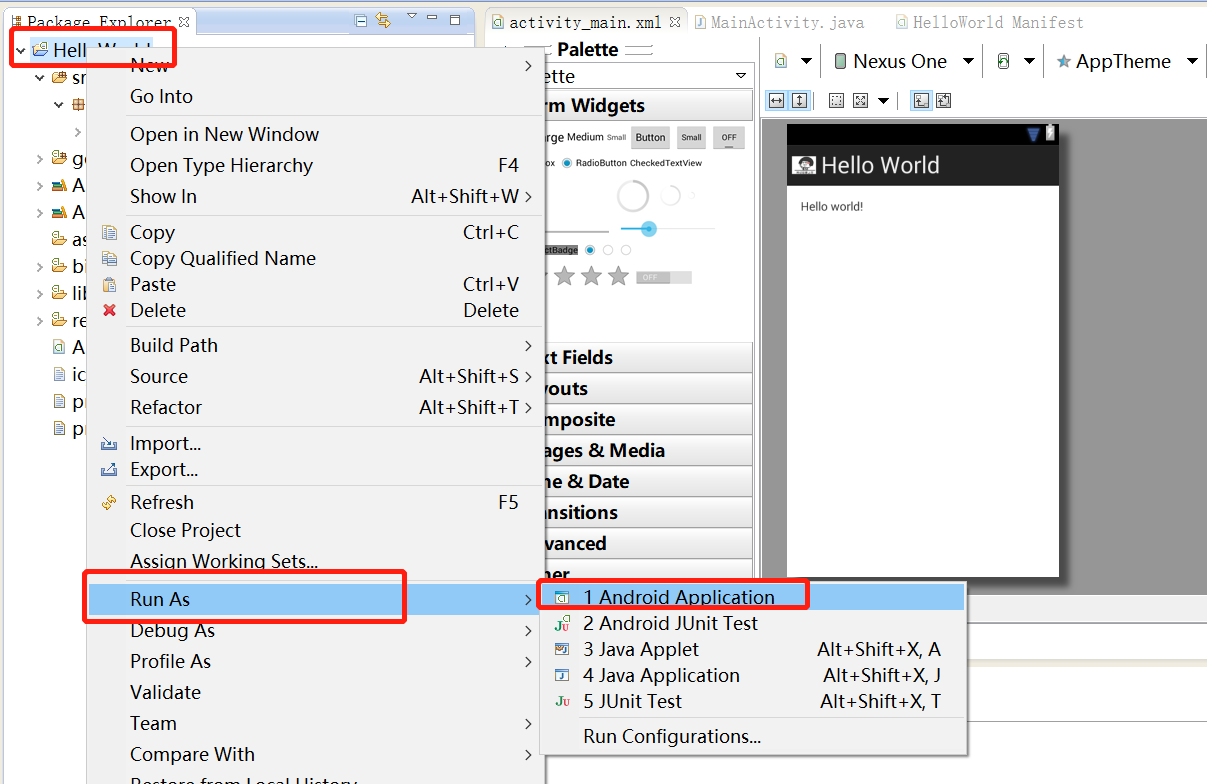This screenshot has width=1207, height=784.
Task: Open the Images & Media palette category
Action: (x=647, y=450)
